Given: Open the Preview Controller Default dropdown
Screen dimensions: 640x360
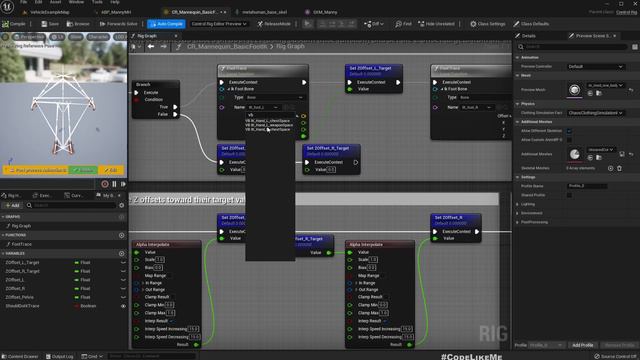Looking at the screenshot, I should point(596,67).
